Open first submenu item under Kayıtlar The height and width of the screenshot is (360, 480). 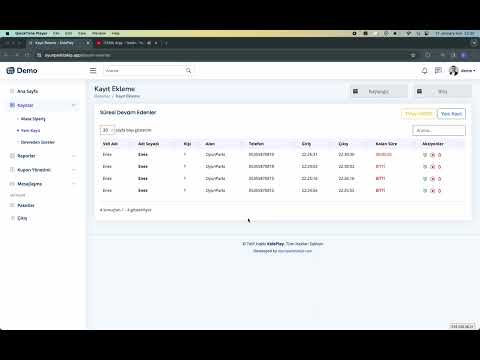click(33, 119)
